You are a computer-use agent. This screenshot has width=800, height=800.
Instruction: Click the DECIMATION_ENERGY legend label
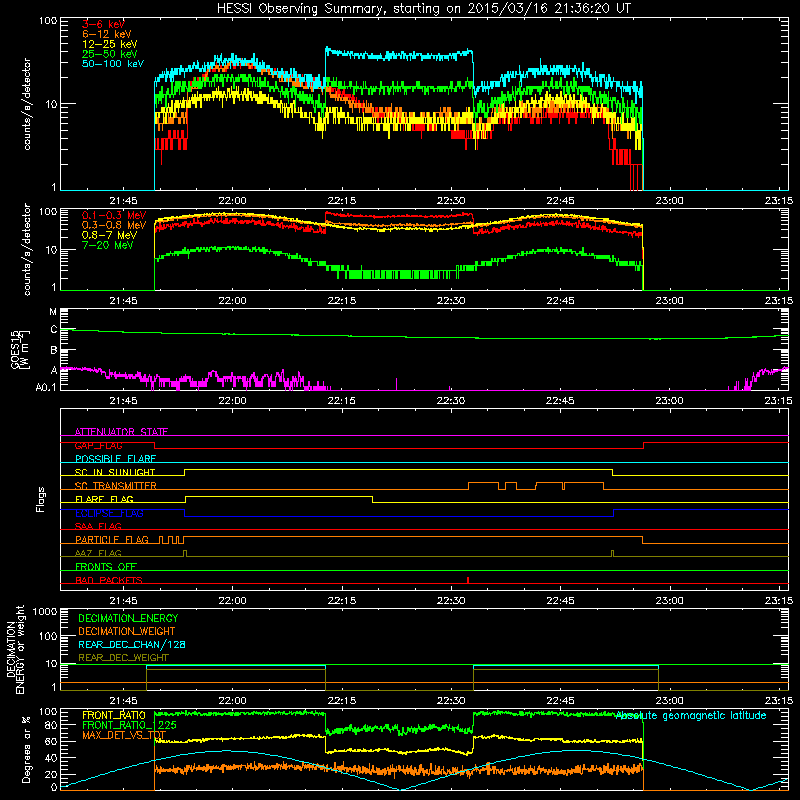[128, 618]
